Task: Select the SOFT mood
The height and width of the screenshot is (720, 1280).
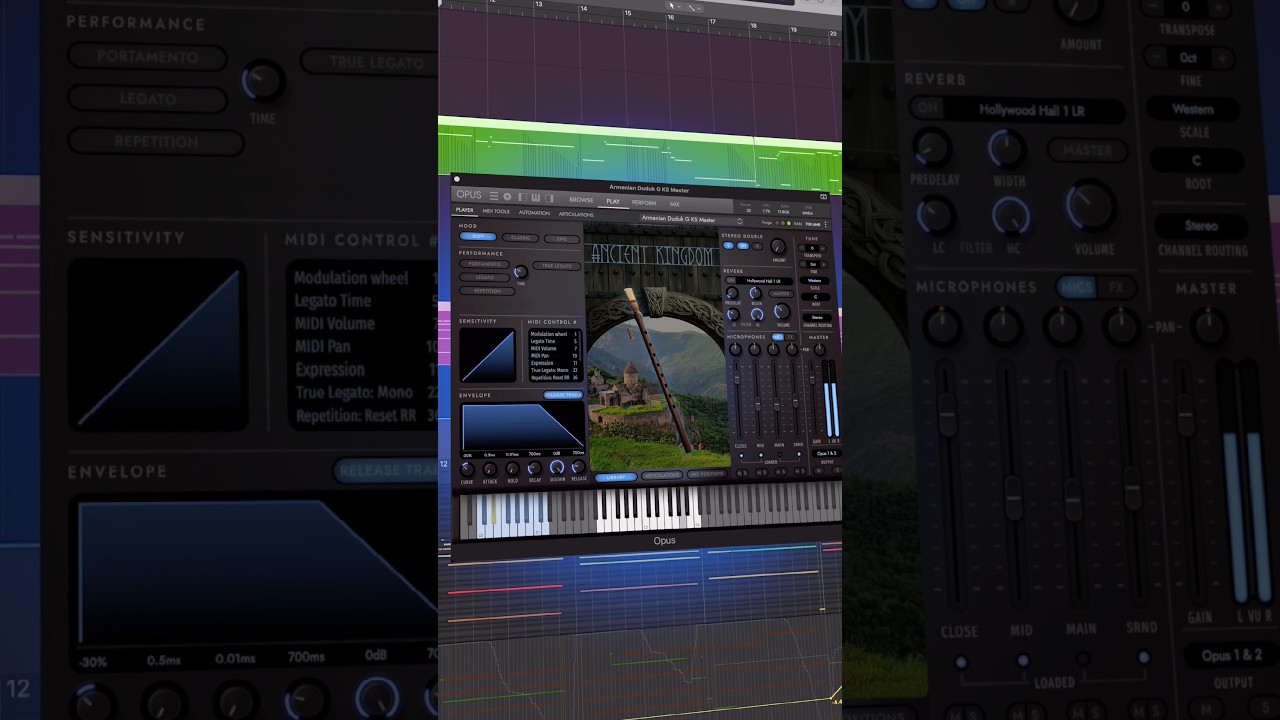Action: click(x=478, y=237)
